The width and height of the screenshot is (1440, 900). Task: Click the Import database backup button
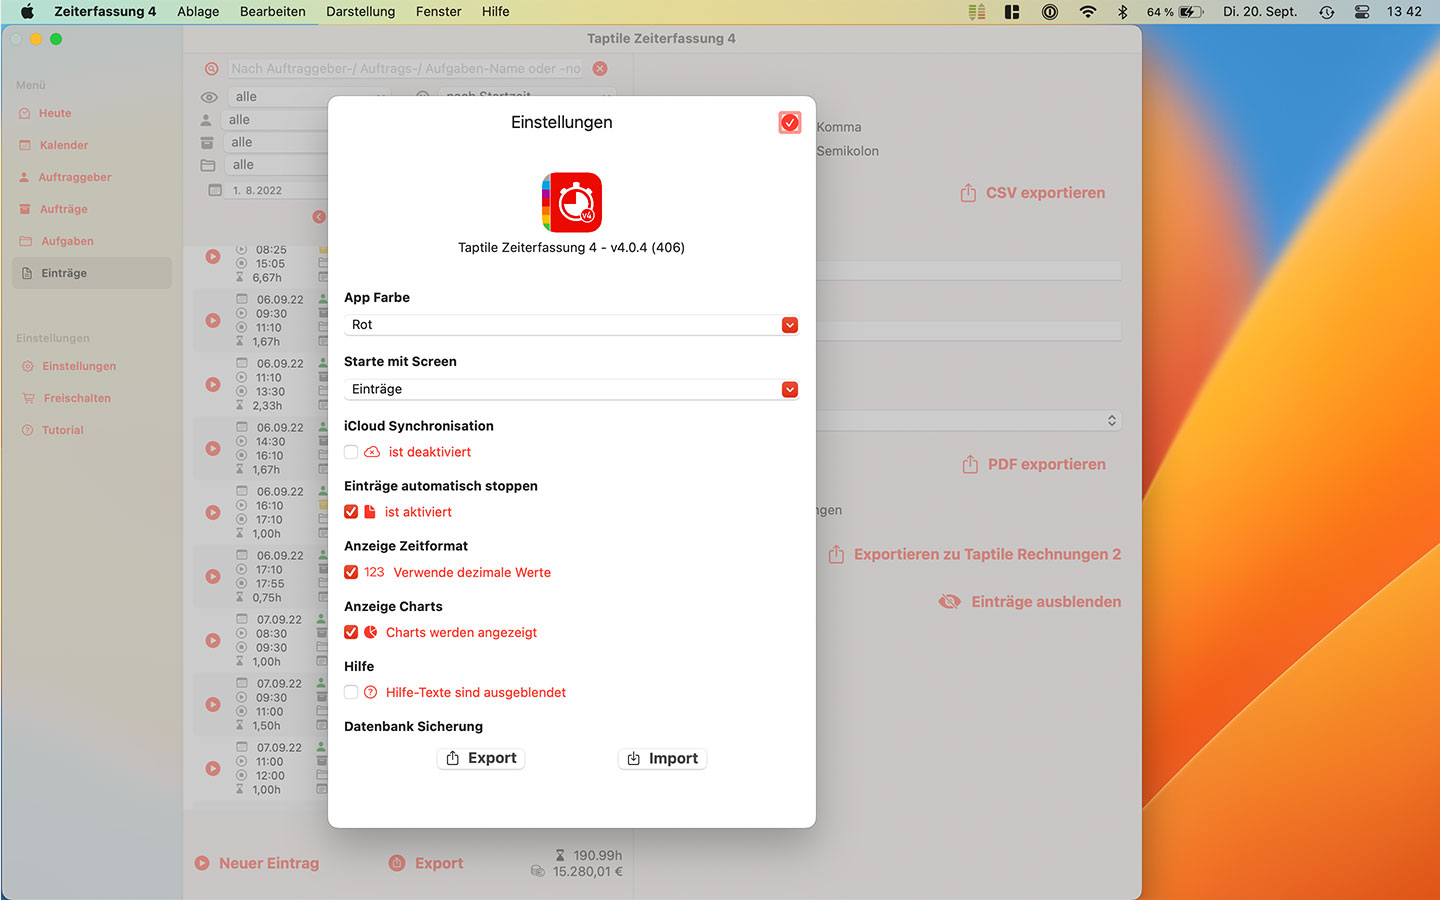[x=662, y=758]
